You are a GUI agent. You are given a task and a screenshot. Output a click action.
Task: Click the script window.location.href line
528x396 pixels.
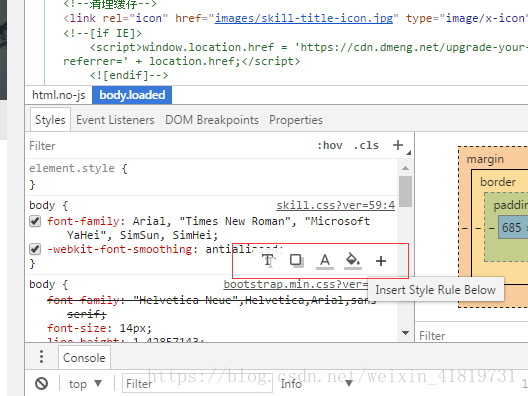tap(309, 47)
